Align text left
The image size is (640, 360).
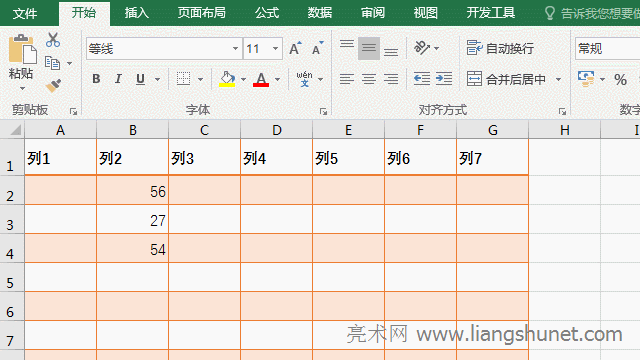point(347,79)
